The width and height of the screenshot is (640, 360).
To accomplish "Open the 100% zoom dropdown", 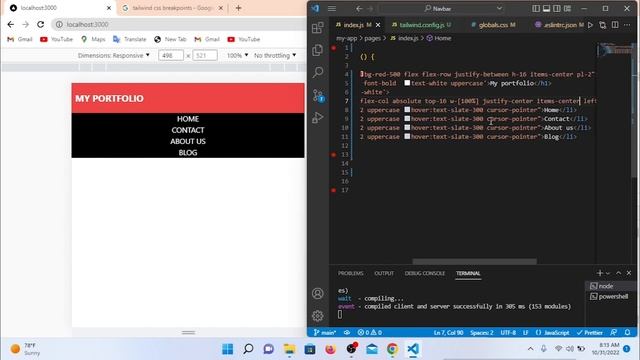I will pos(238,55).
